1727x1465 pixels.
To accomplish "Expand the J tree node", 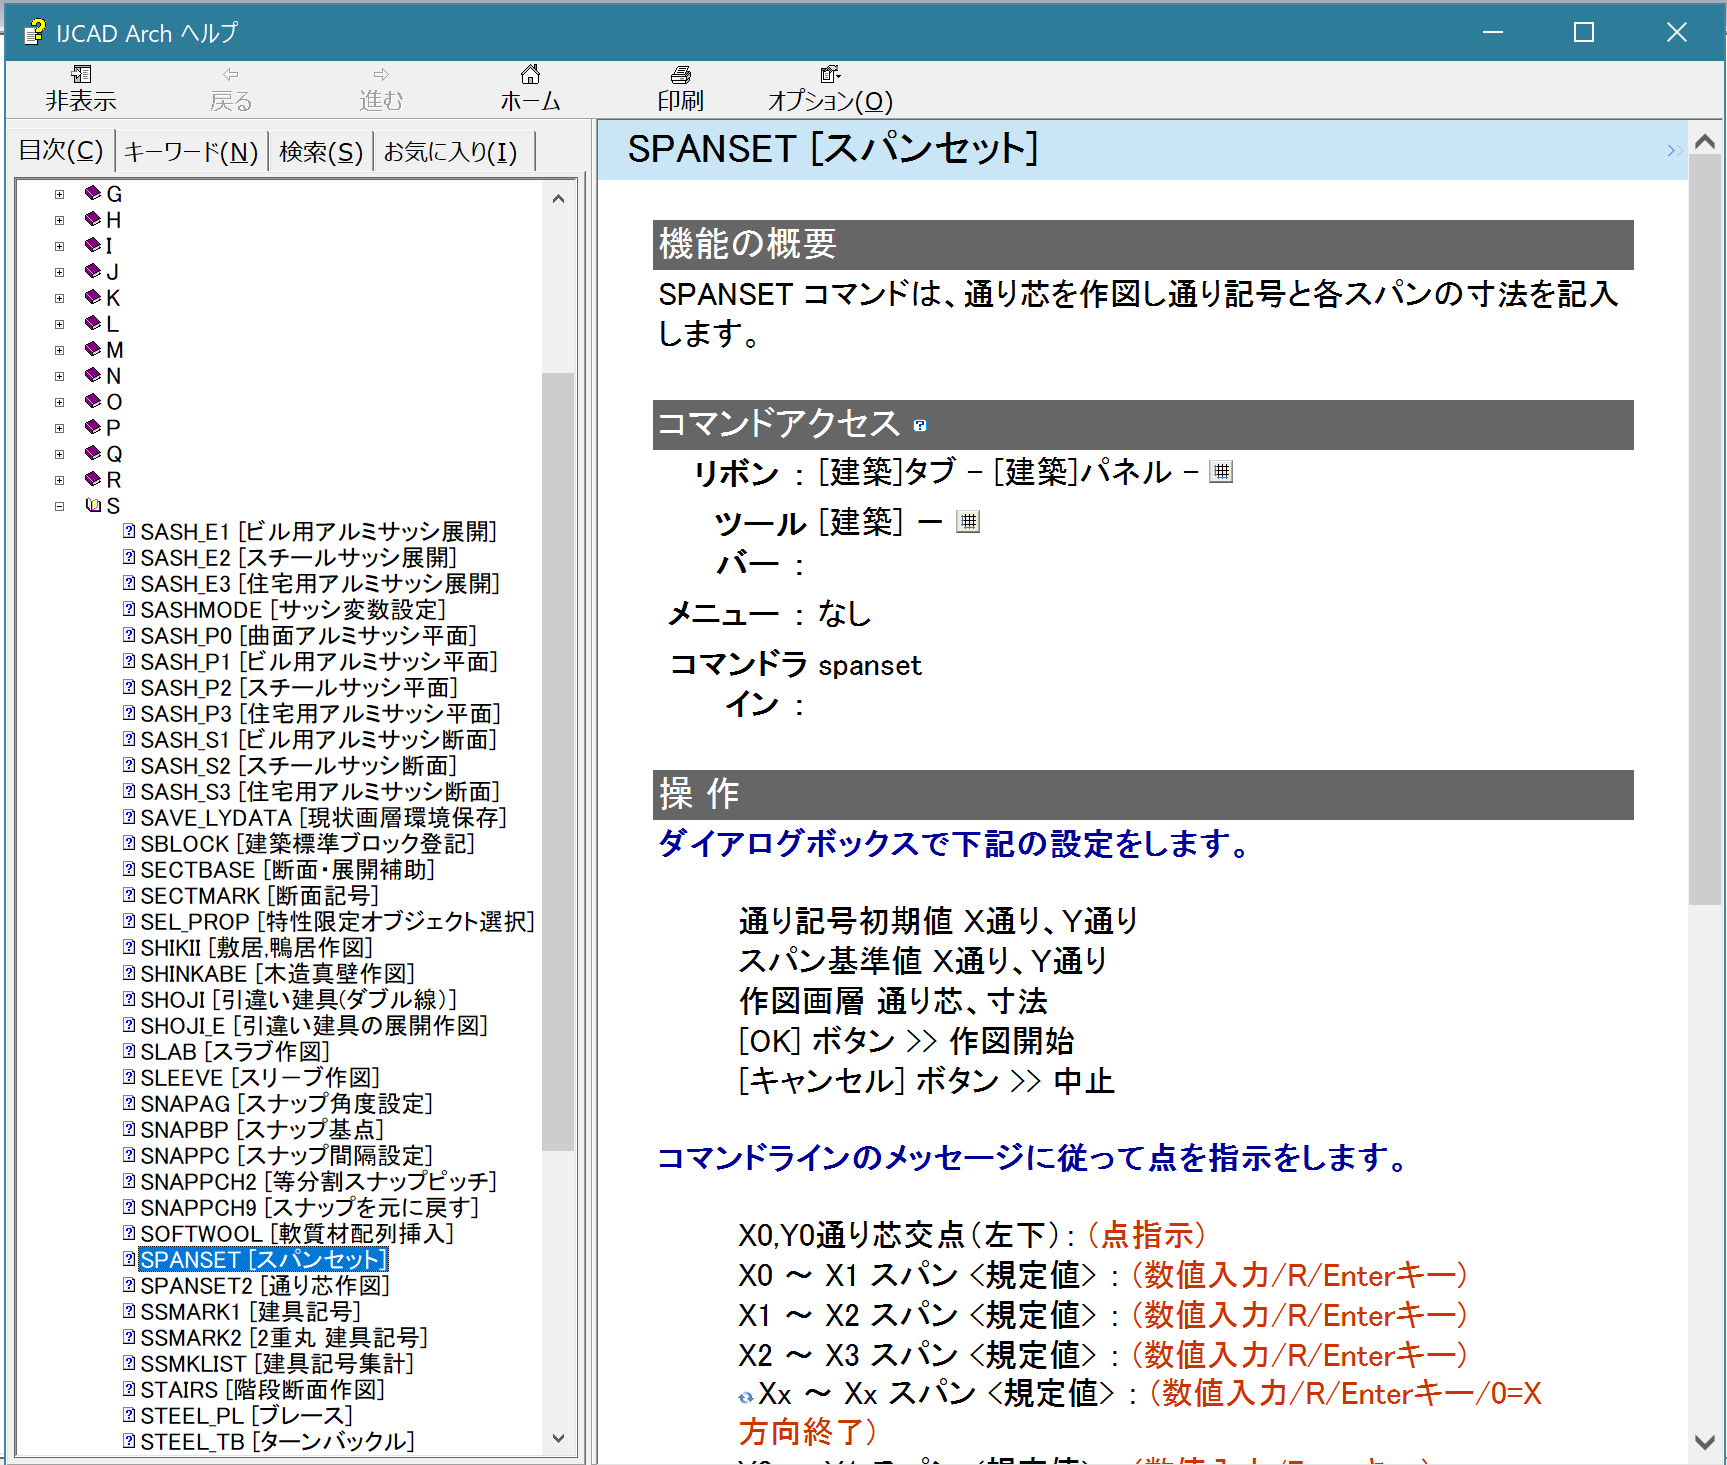I will 59,272.
